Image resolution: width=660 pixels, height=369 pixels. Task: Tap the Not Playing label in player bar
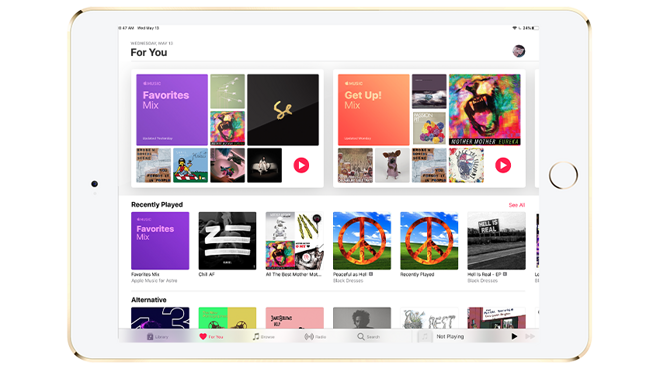450,337
